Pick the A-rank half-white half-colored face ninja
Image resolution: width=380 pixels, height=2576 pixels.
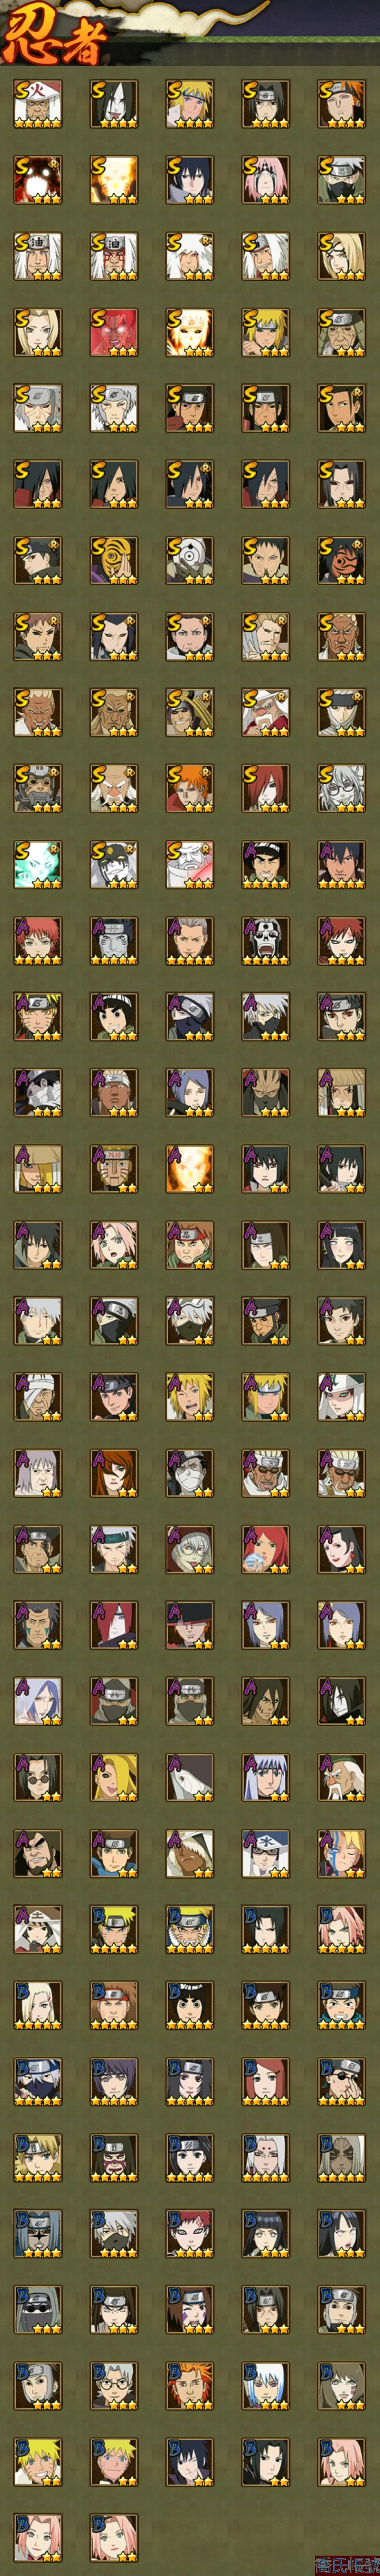(x=341, y=1852)
